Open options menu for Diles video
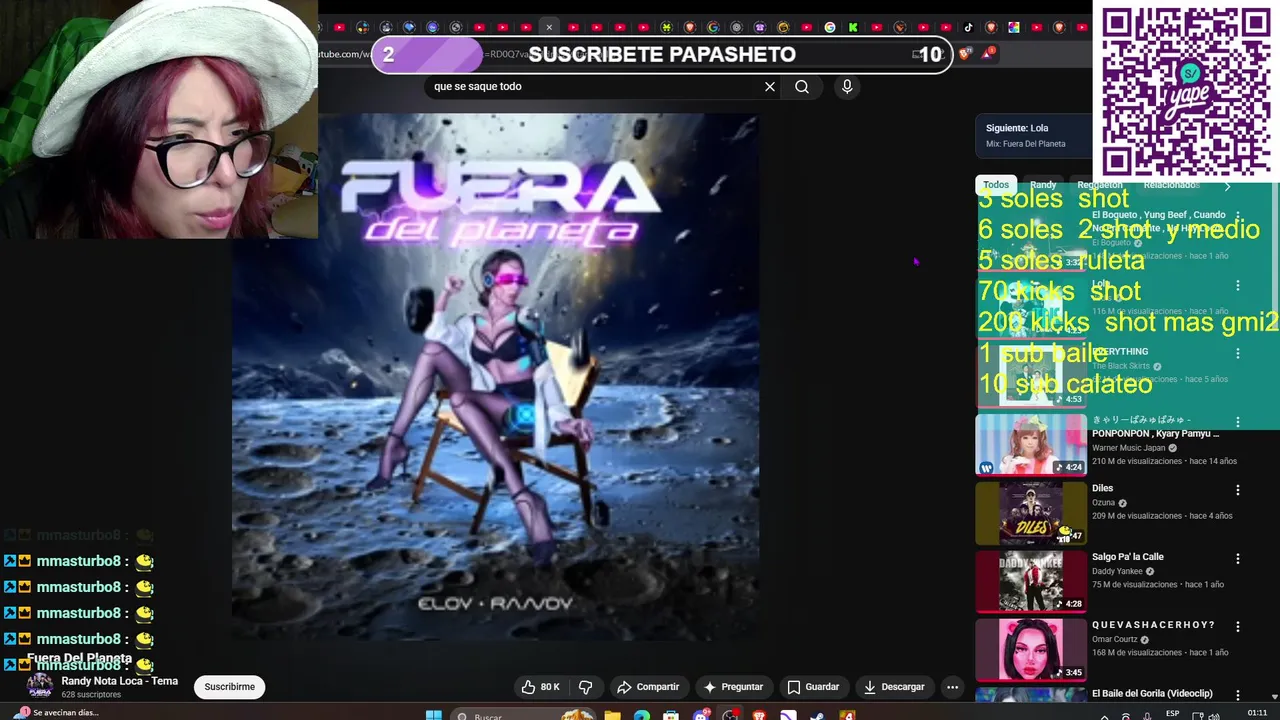Viewport: 1280px width, 720px height. pos(1238,491)
